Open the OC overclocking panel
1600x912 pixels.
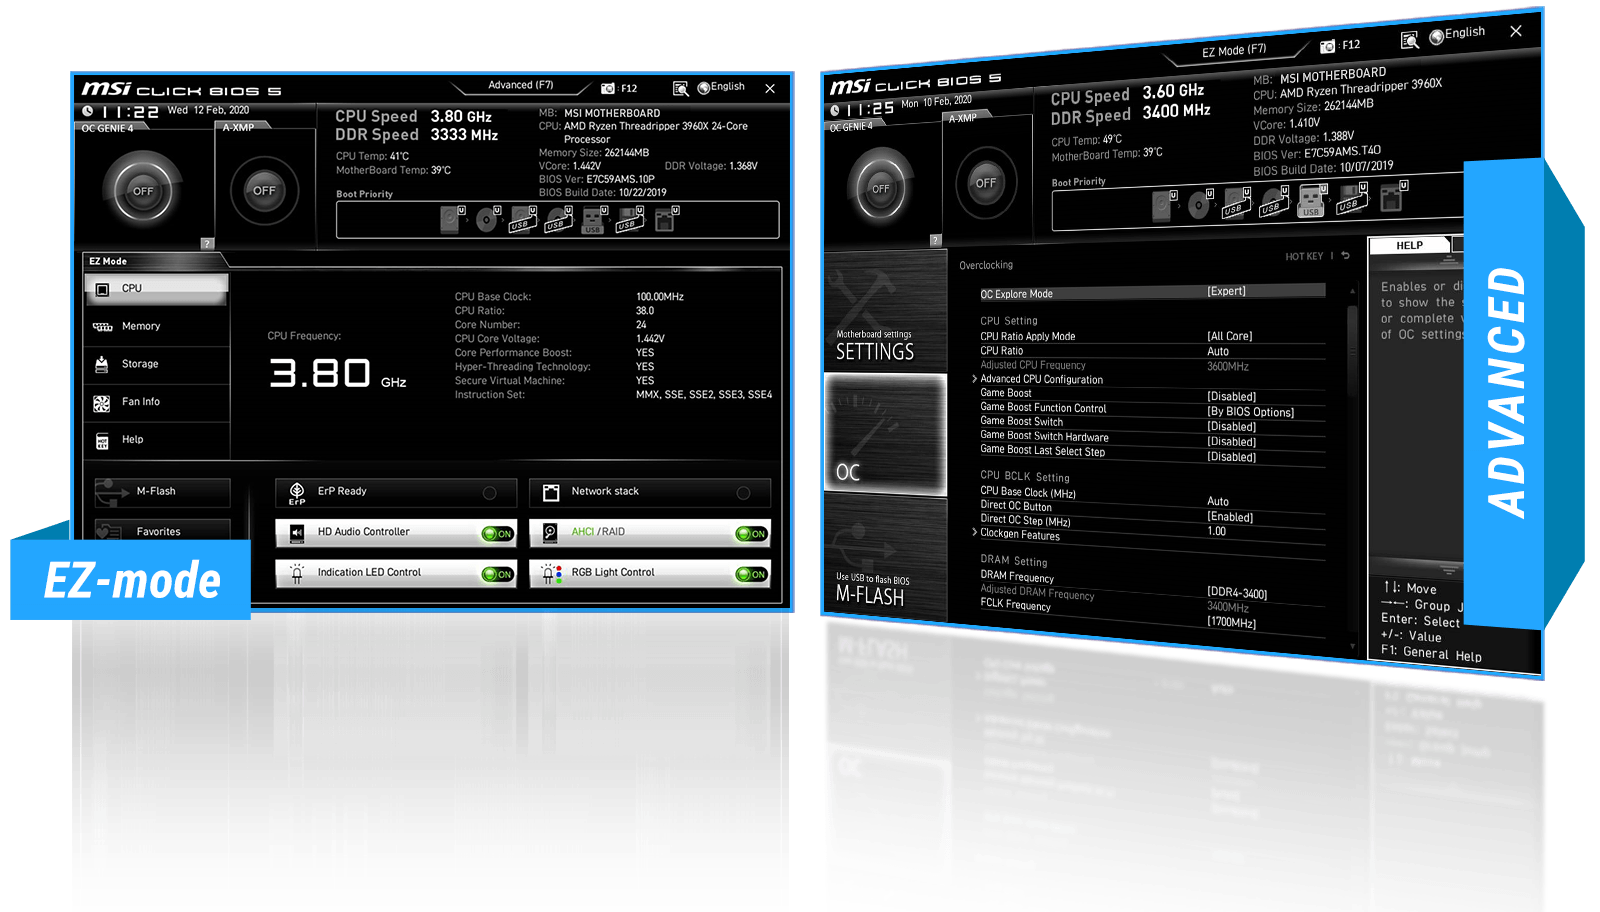(x=885, y=435)
